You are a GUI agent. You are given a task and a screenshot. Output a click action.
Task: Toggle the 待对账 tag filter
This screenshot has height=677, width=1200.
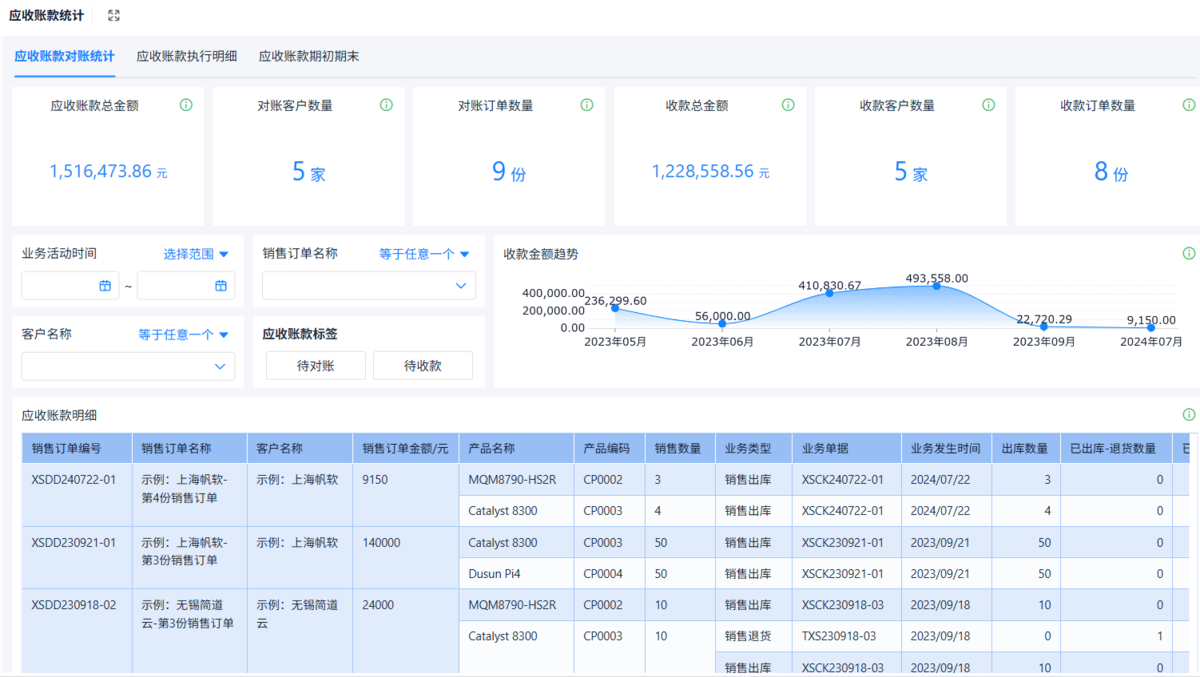point(316,366)
